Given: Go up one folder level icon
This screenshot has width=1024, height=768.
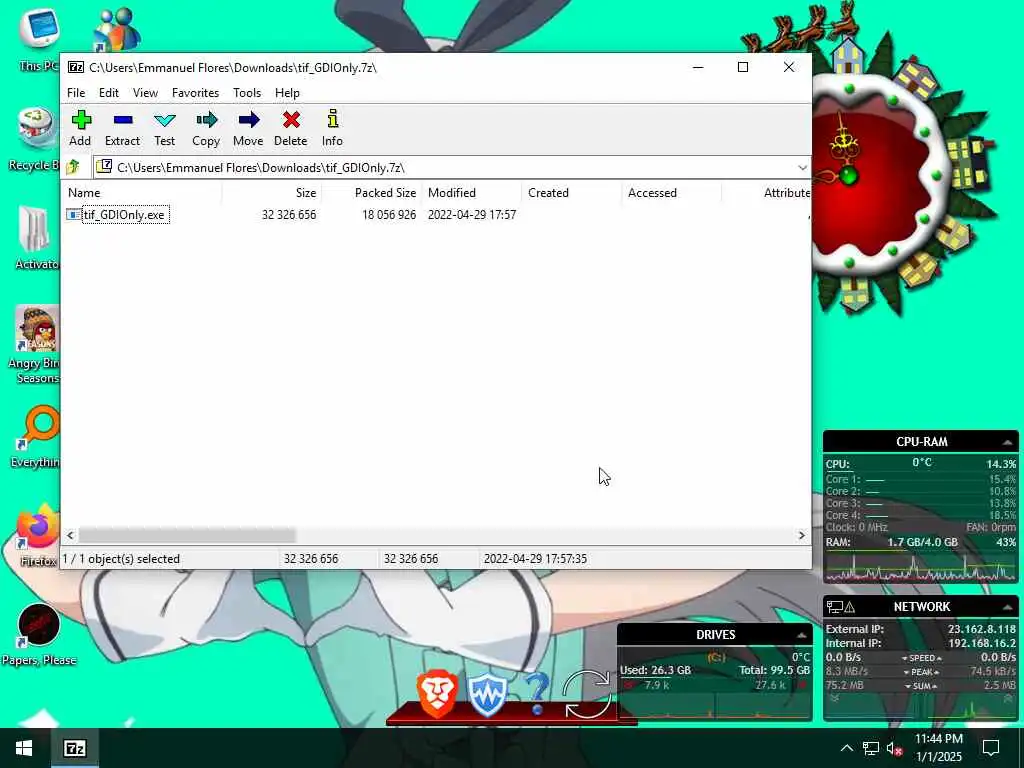Looking at the screenshot, I should (73, 167).
